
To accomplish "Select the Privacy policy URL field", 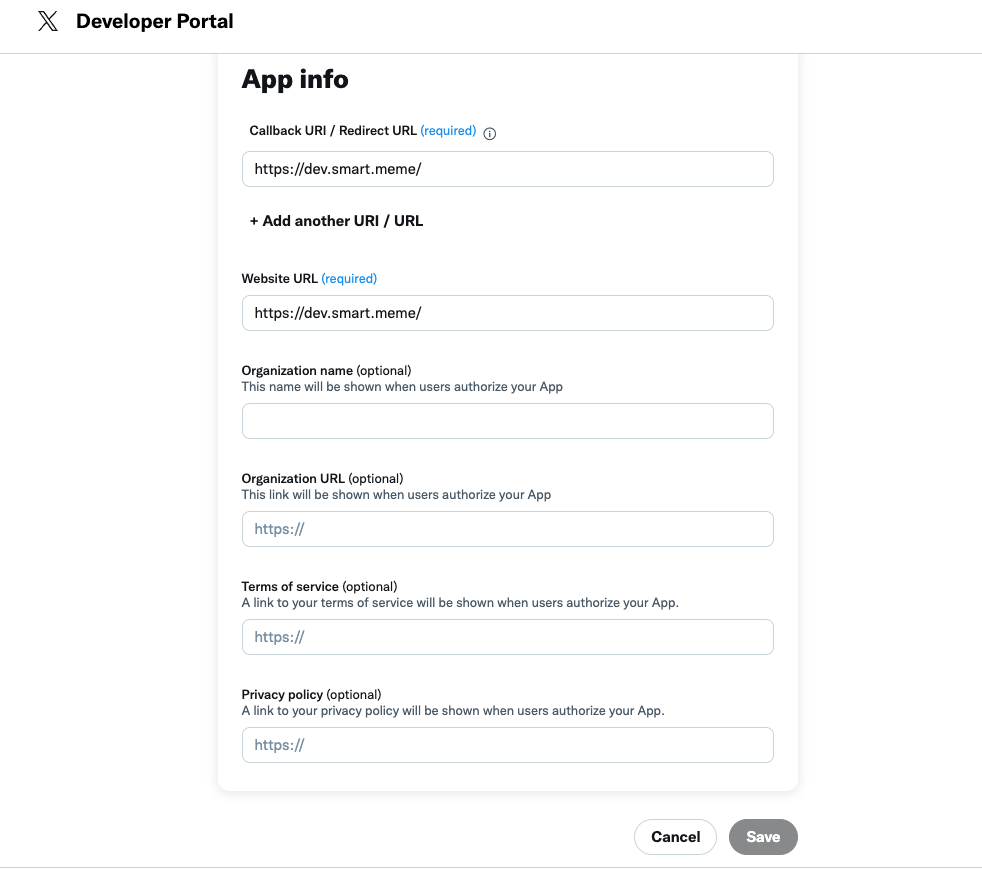I will (x=507, y=745).
